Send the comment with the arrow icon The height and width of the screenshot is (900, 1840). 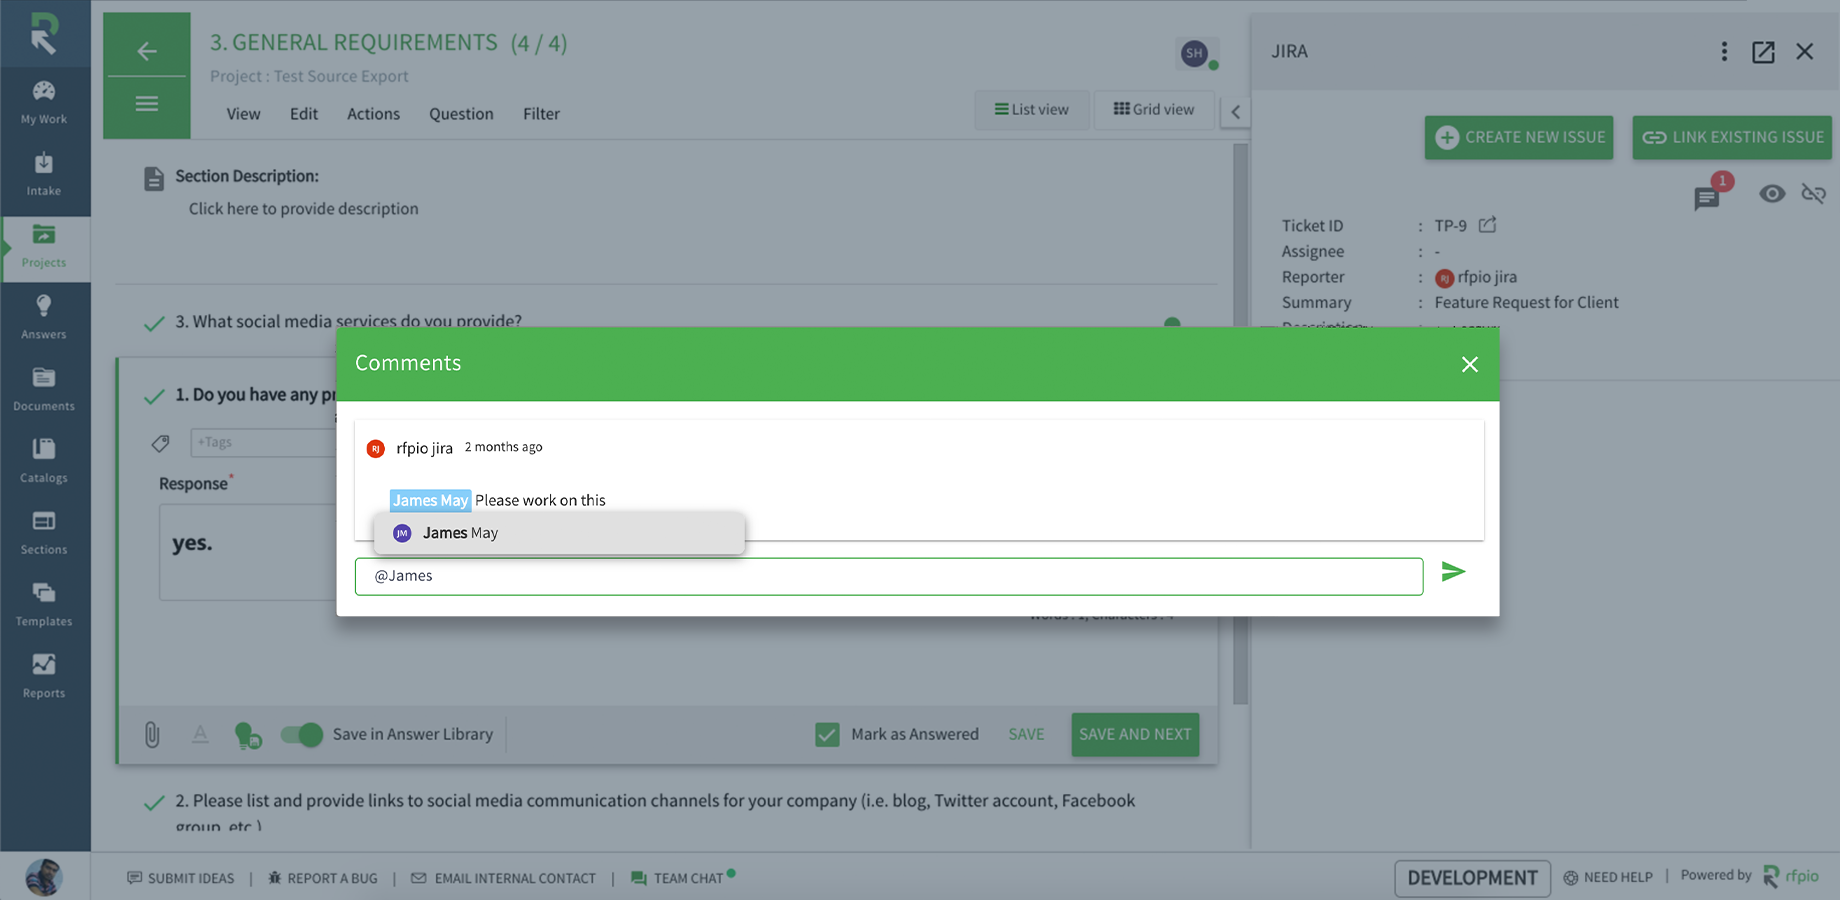tap(1453, 572)
